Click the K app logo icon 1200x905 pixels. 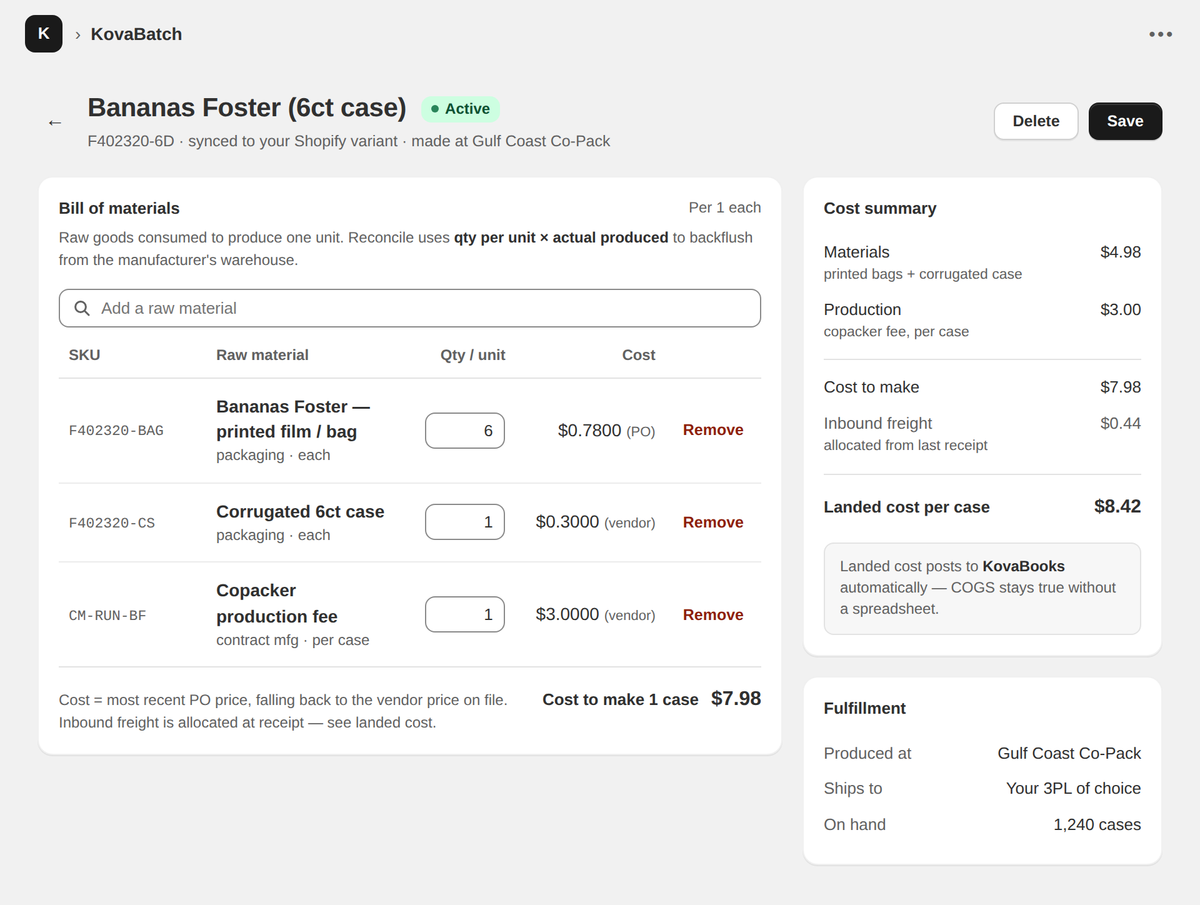coord(43,34)
